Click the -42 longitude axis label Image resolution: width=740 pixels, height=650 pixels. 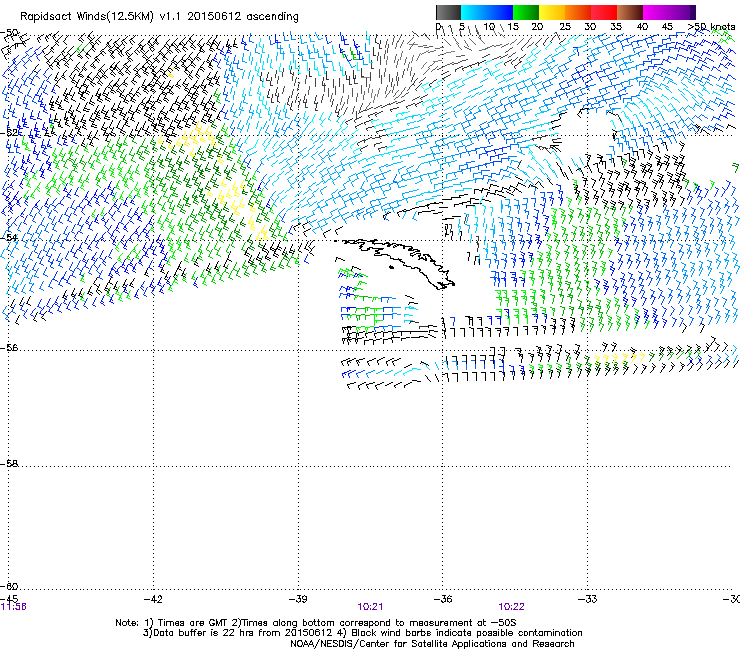153,599
